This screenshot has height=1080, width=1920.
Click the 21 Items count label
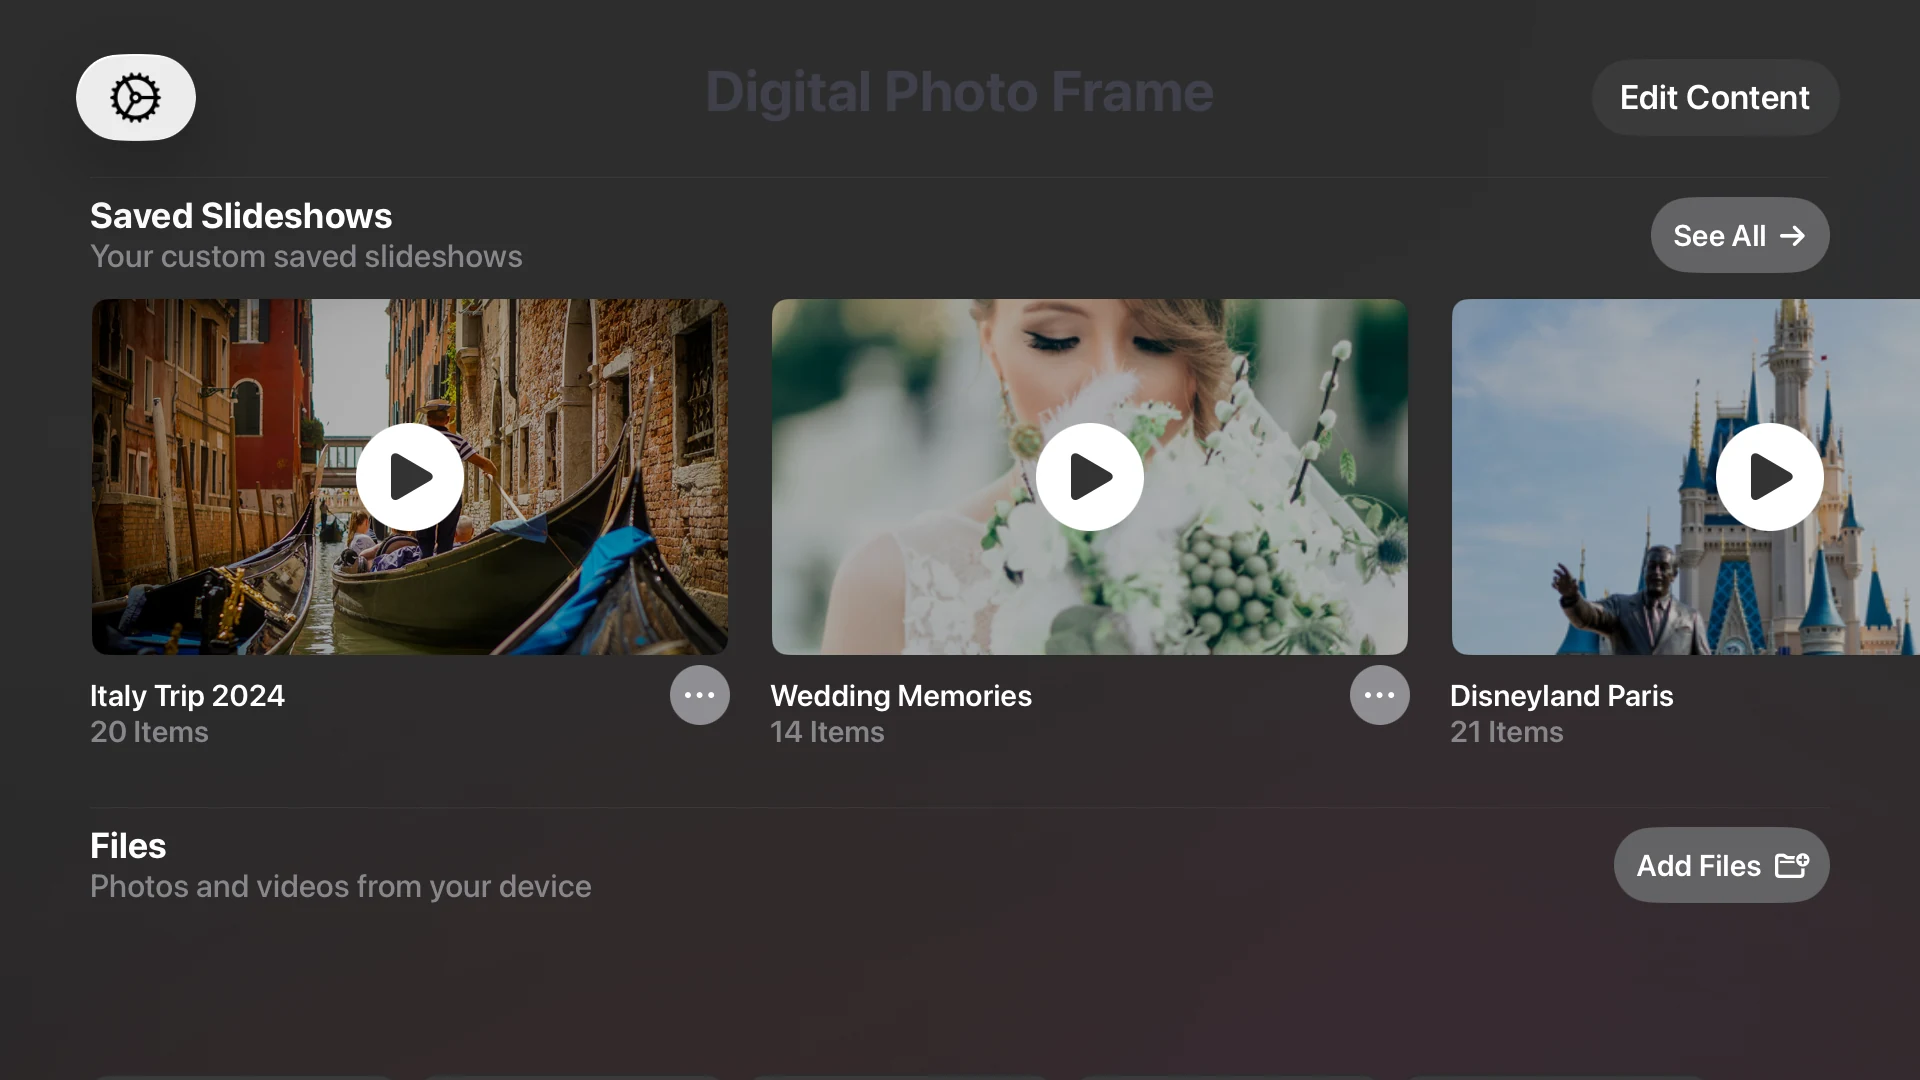(1507, 732)
